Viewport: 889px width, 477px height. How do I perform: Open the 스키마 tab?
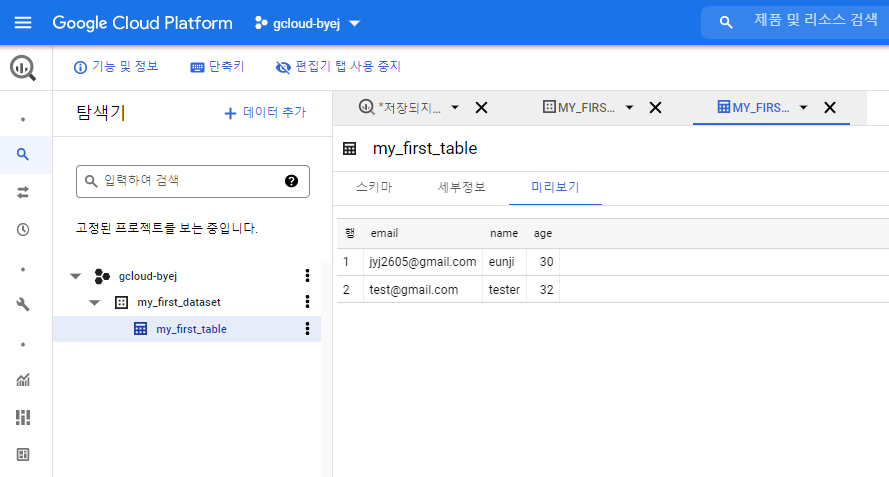tap(374, 187)
